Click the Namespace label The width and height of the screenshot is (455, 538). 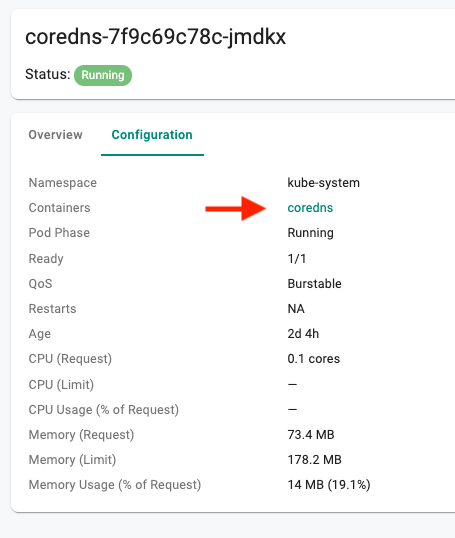63,183
